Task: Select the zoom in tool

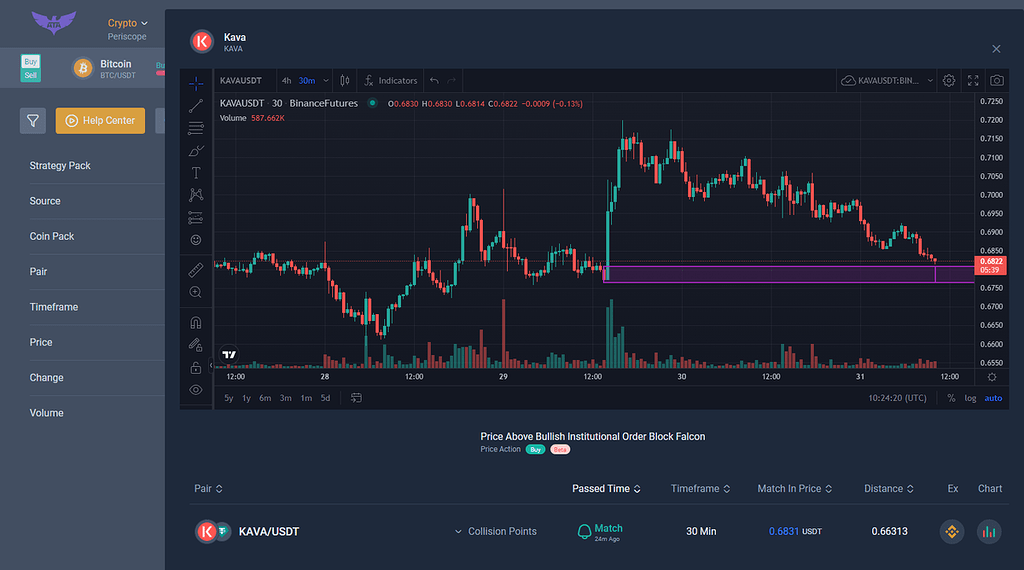Action: [196, 292]
